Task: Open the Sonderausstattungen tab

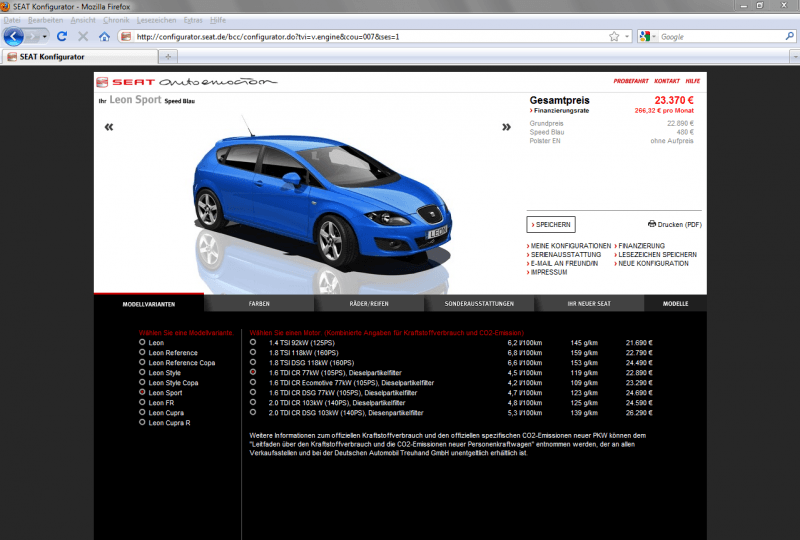Action: tap(479, 304)
